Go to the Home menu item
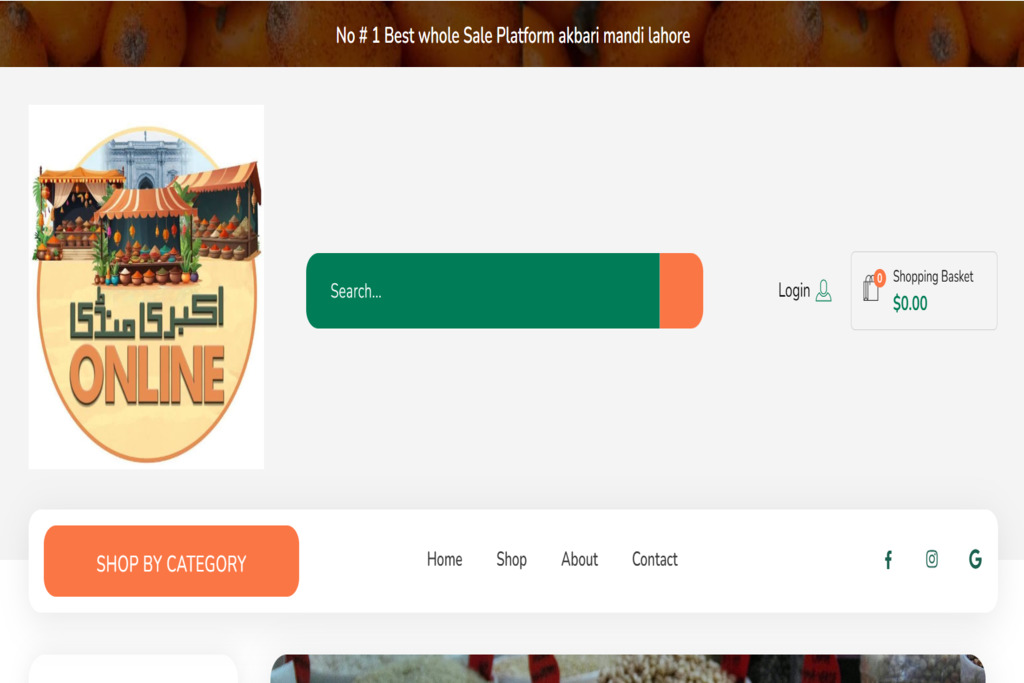 tap(444, 560)
